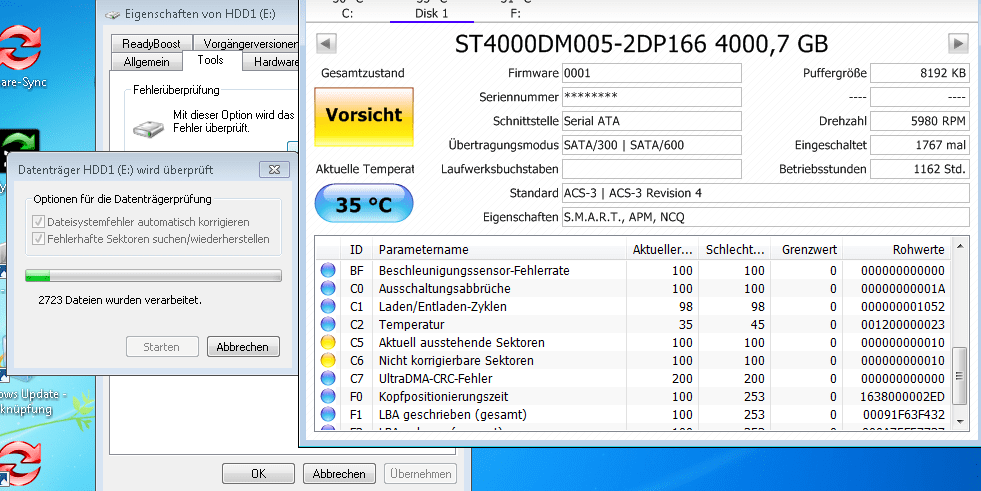Click yellow Vorsicht health status button
This screenshot has height=491, width=981.
tap(363, 117)
